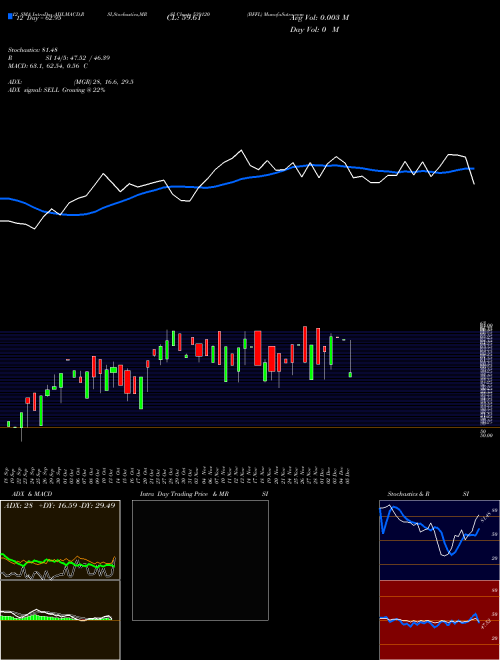Click the 'Day Vol: 0 M' label
This screenshot has height=660, width=500.
tap(314, 30)
